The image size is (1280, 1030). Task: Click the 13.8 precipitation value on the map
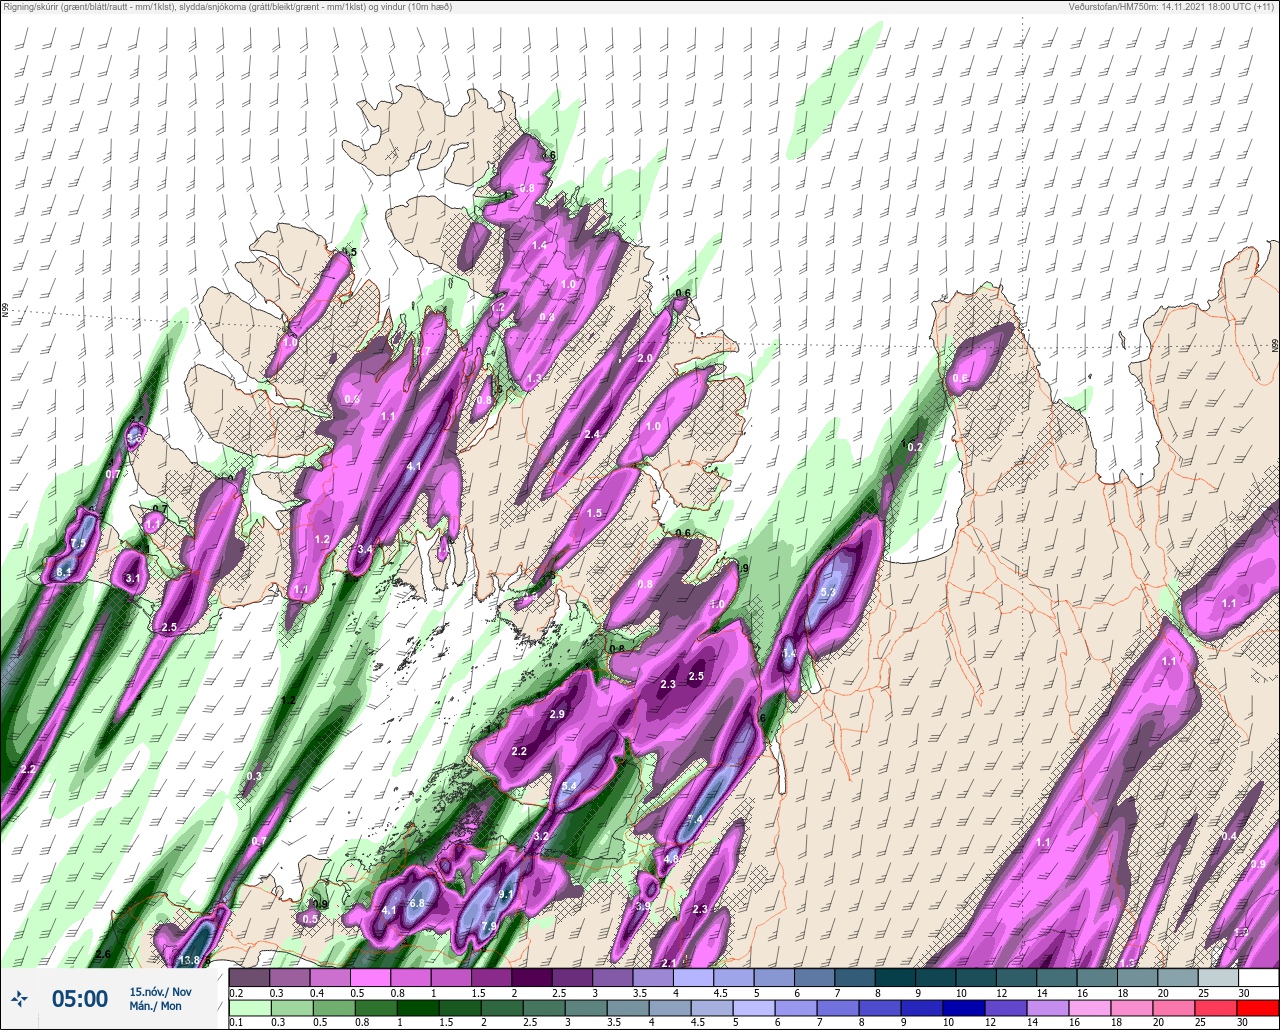189,961
